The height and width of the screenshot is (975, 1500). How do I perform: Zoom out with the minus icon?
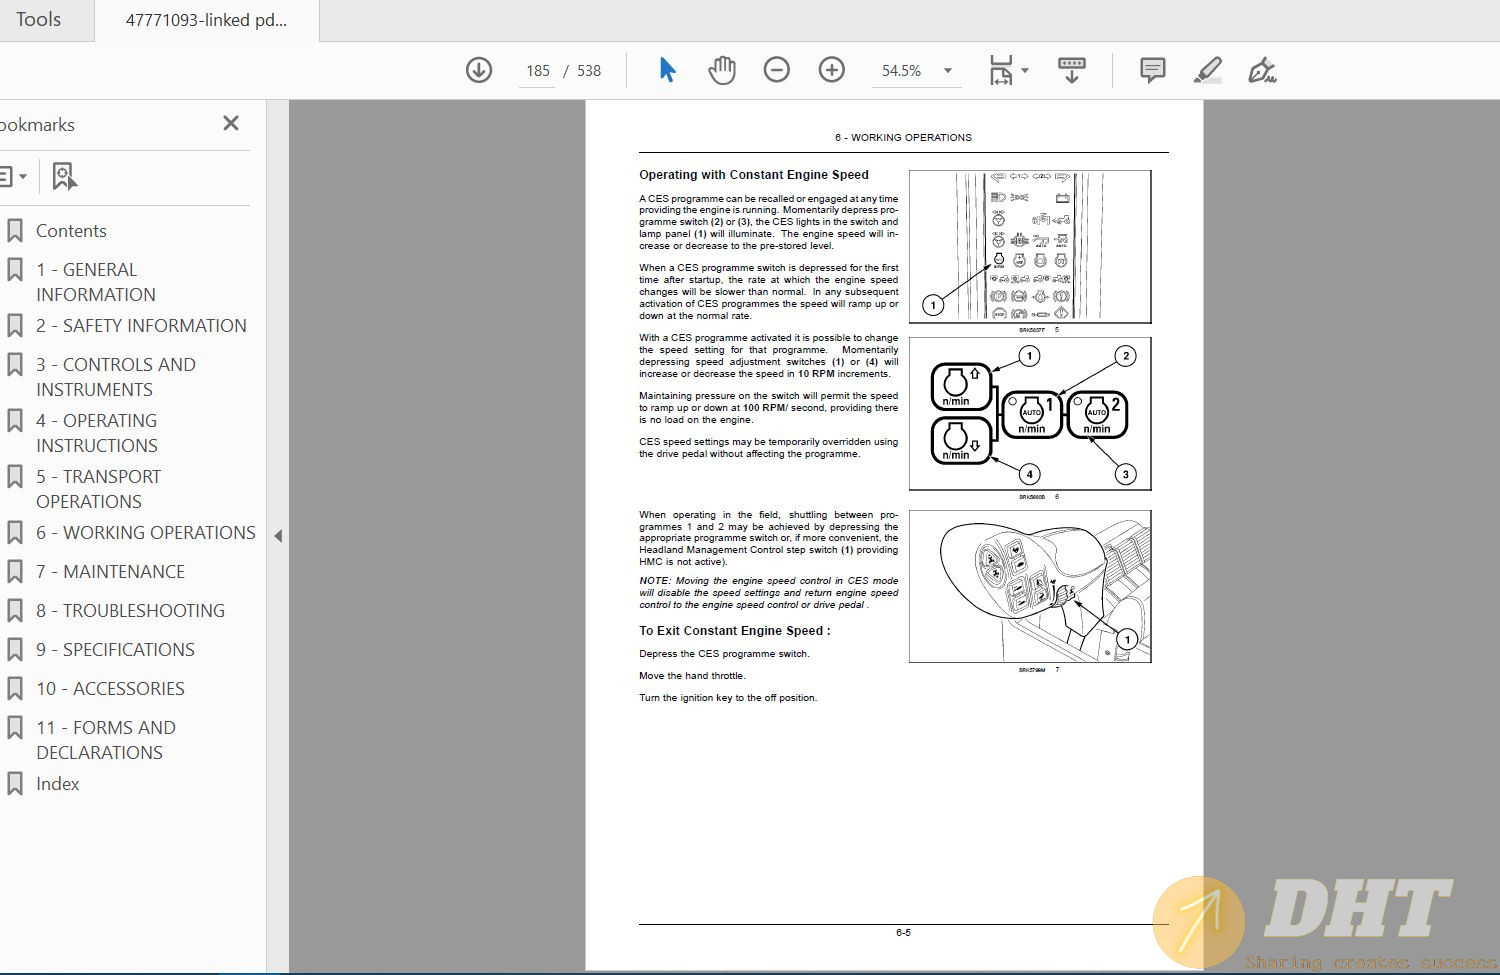pyautogui.click(x=776, y=70)
